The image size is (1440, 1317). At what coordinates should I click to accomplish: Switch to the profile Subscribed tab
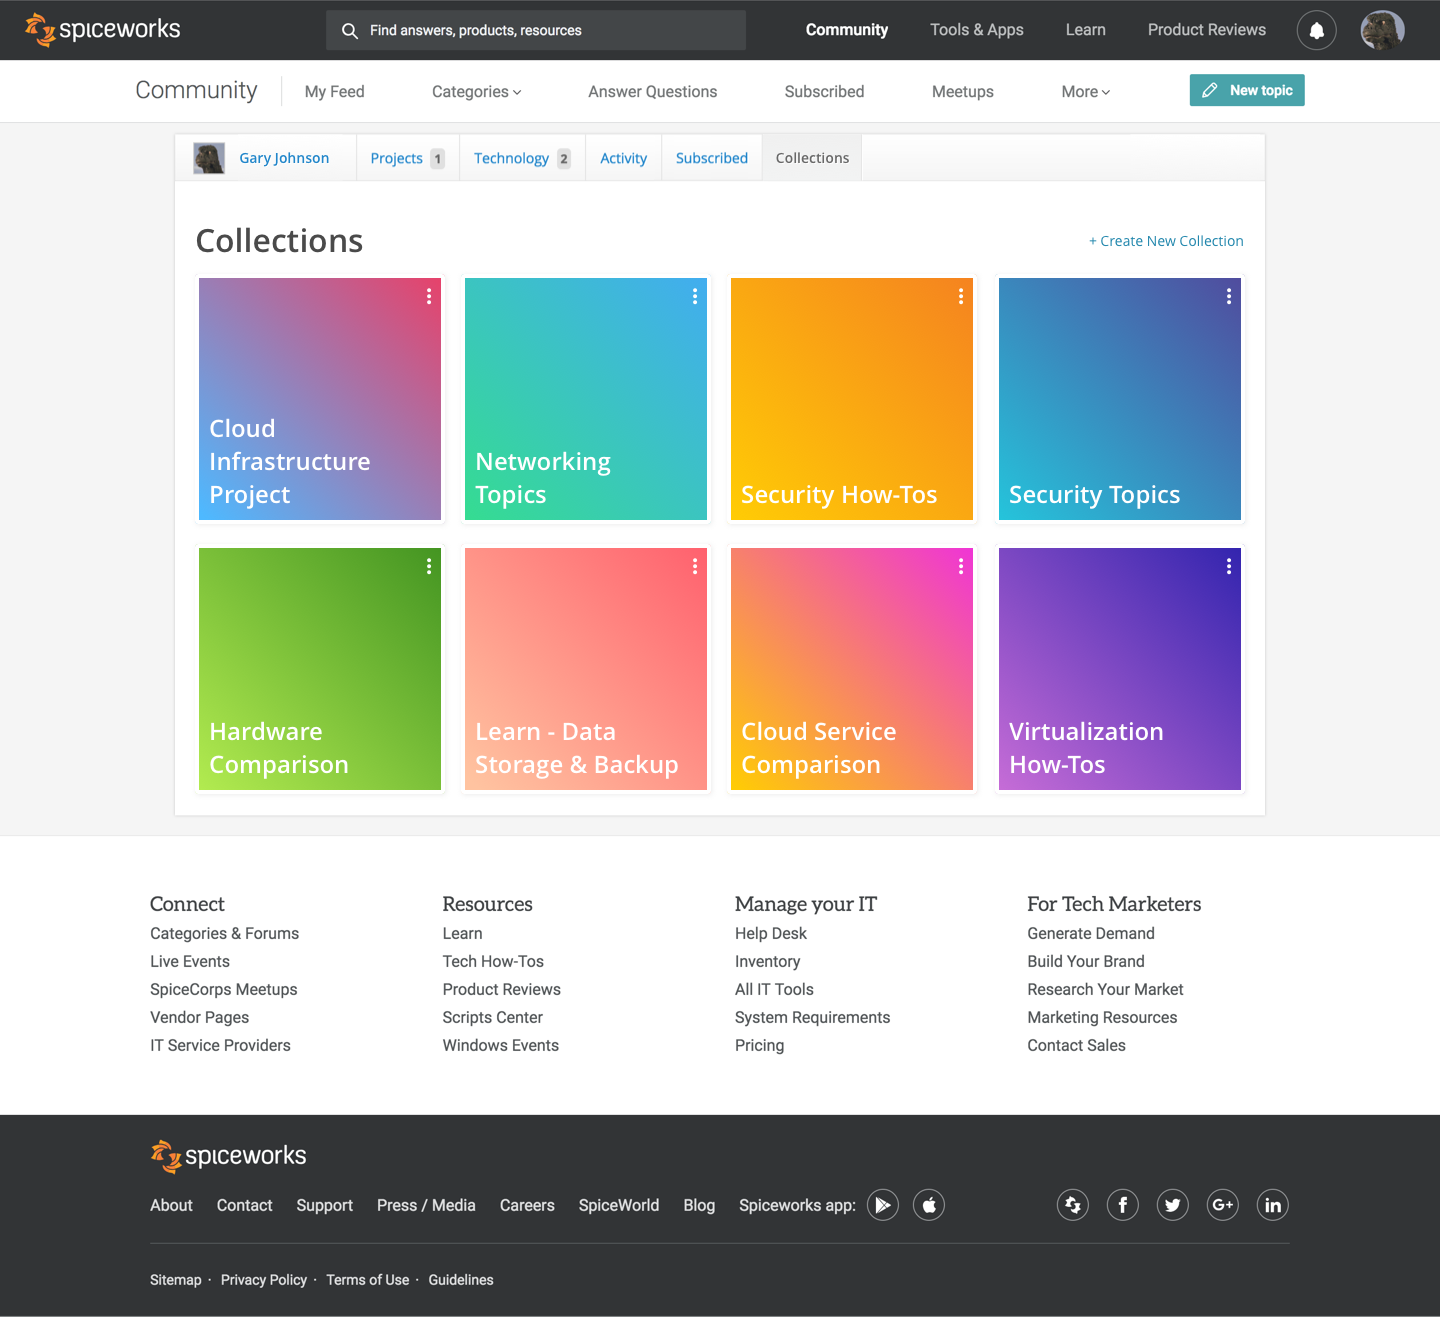(712, 158)
